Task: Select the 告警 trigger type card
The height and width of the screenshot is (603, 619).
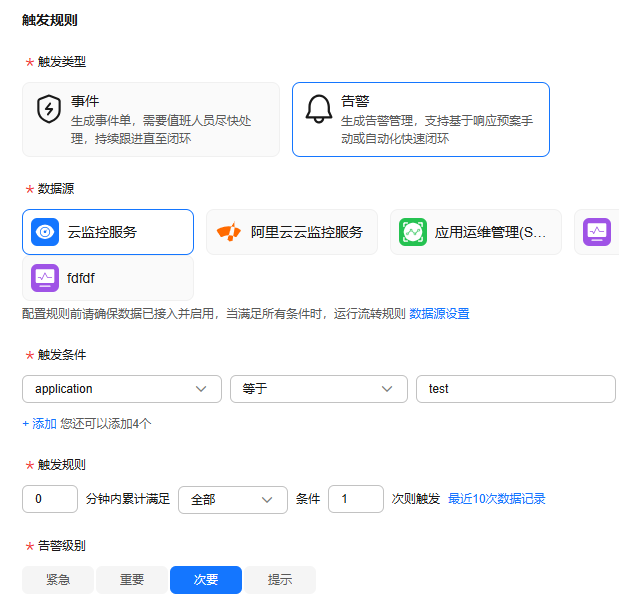Action: click(x=421, y=120)
